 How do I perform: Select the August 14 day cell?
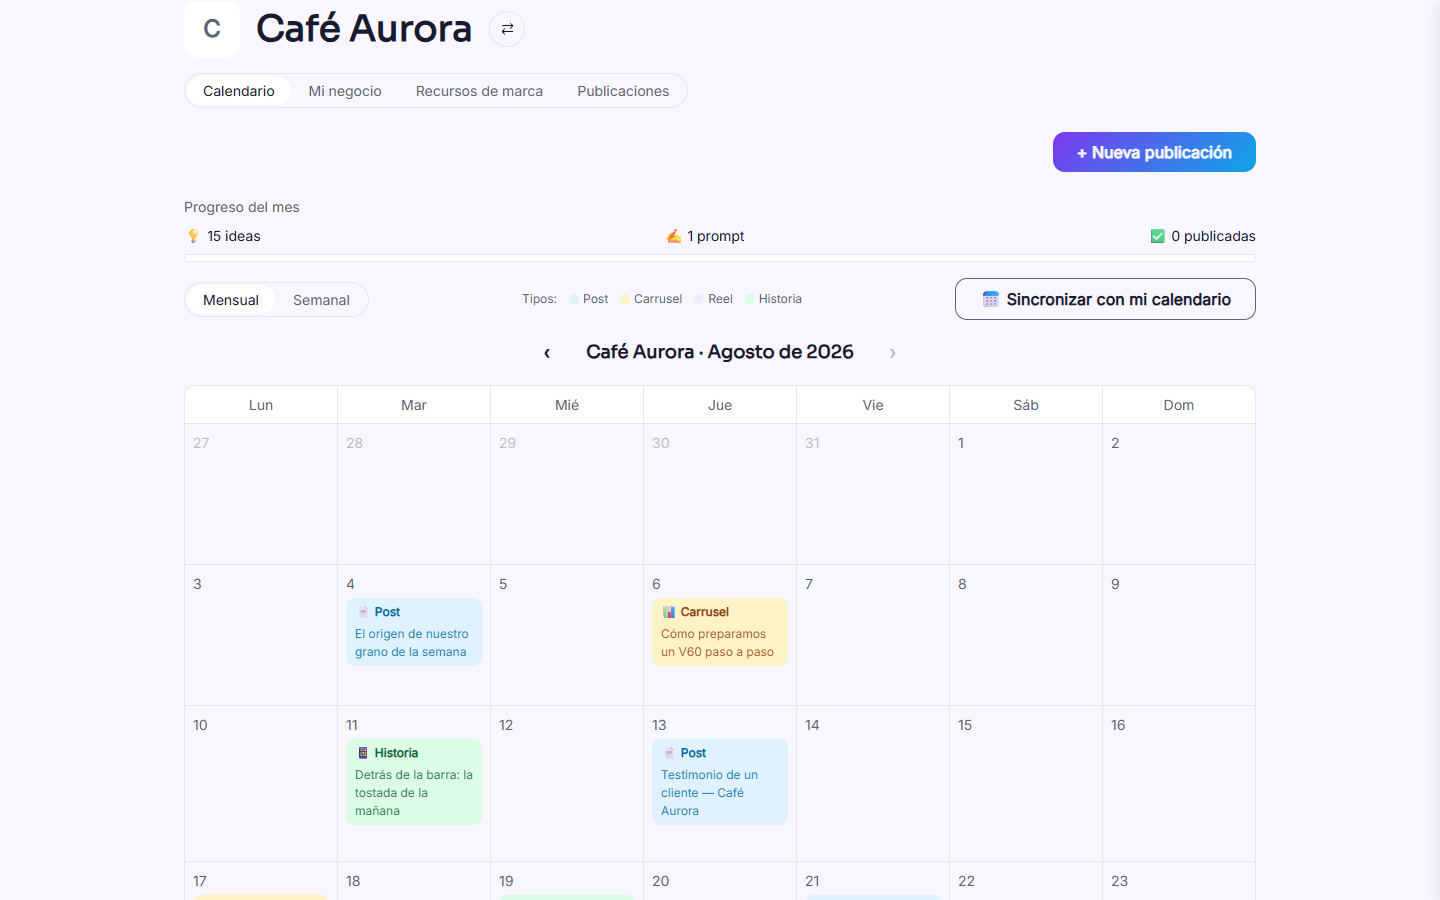873,783
